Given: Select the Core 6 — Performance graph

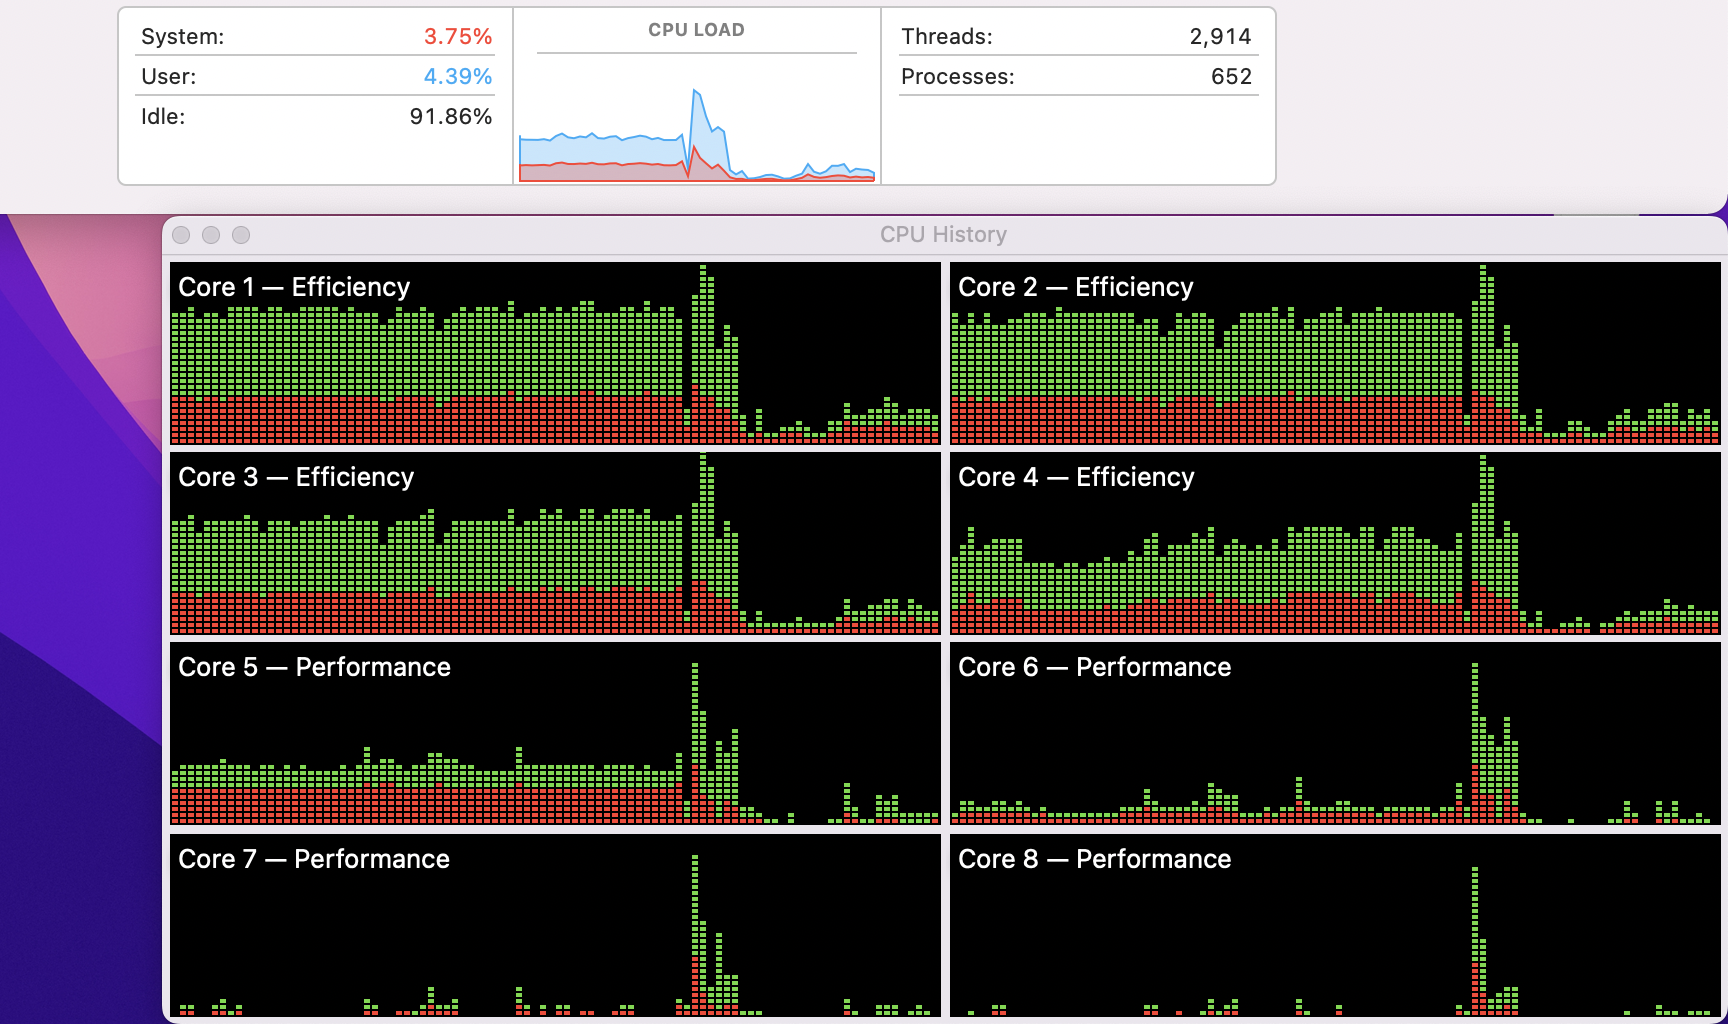Looking at the screenshot, I should coord(1335,733).
